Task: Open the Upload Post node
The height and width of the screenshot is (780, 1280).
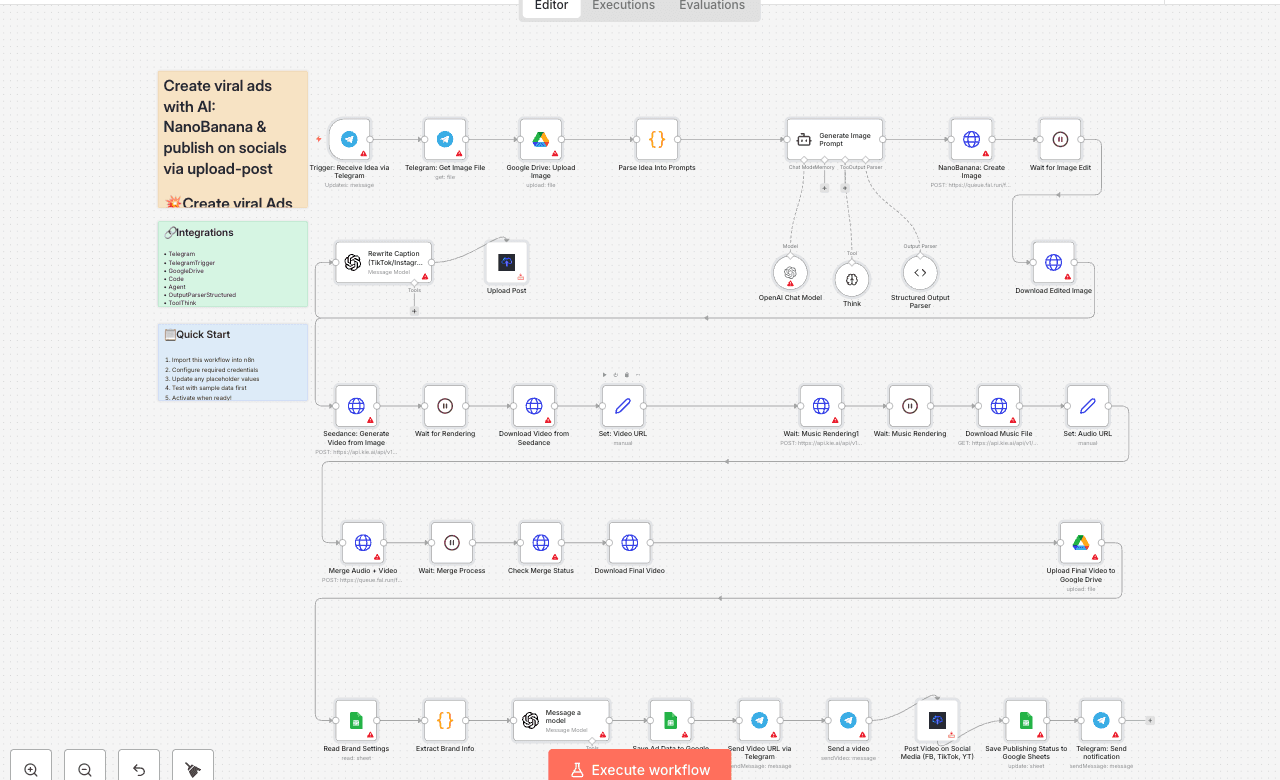Action: [506, 263]
